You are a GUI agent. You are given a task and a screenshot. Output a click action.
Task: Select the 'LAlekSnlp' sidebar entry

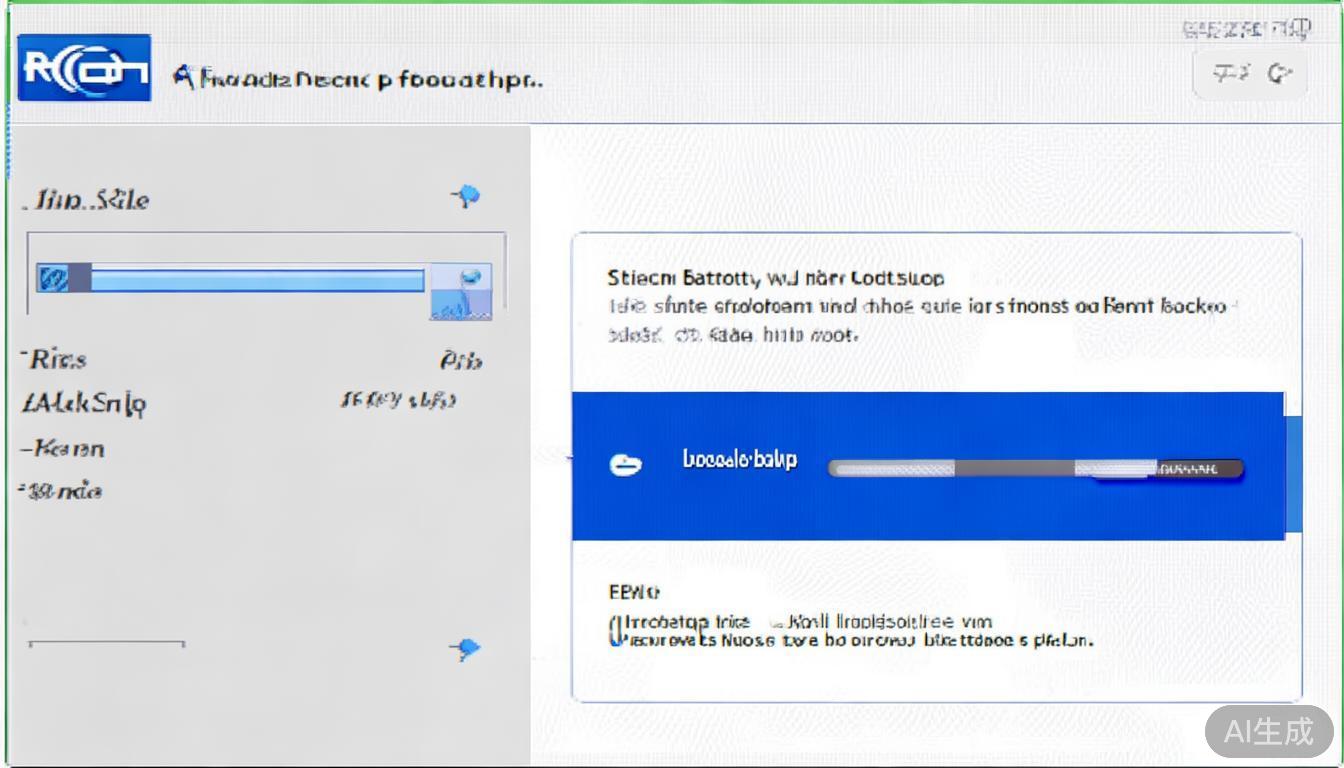coord(85,403)
